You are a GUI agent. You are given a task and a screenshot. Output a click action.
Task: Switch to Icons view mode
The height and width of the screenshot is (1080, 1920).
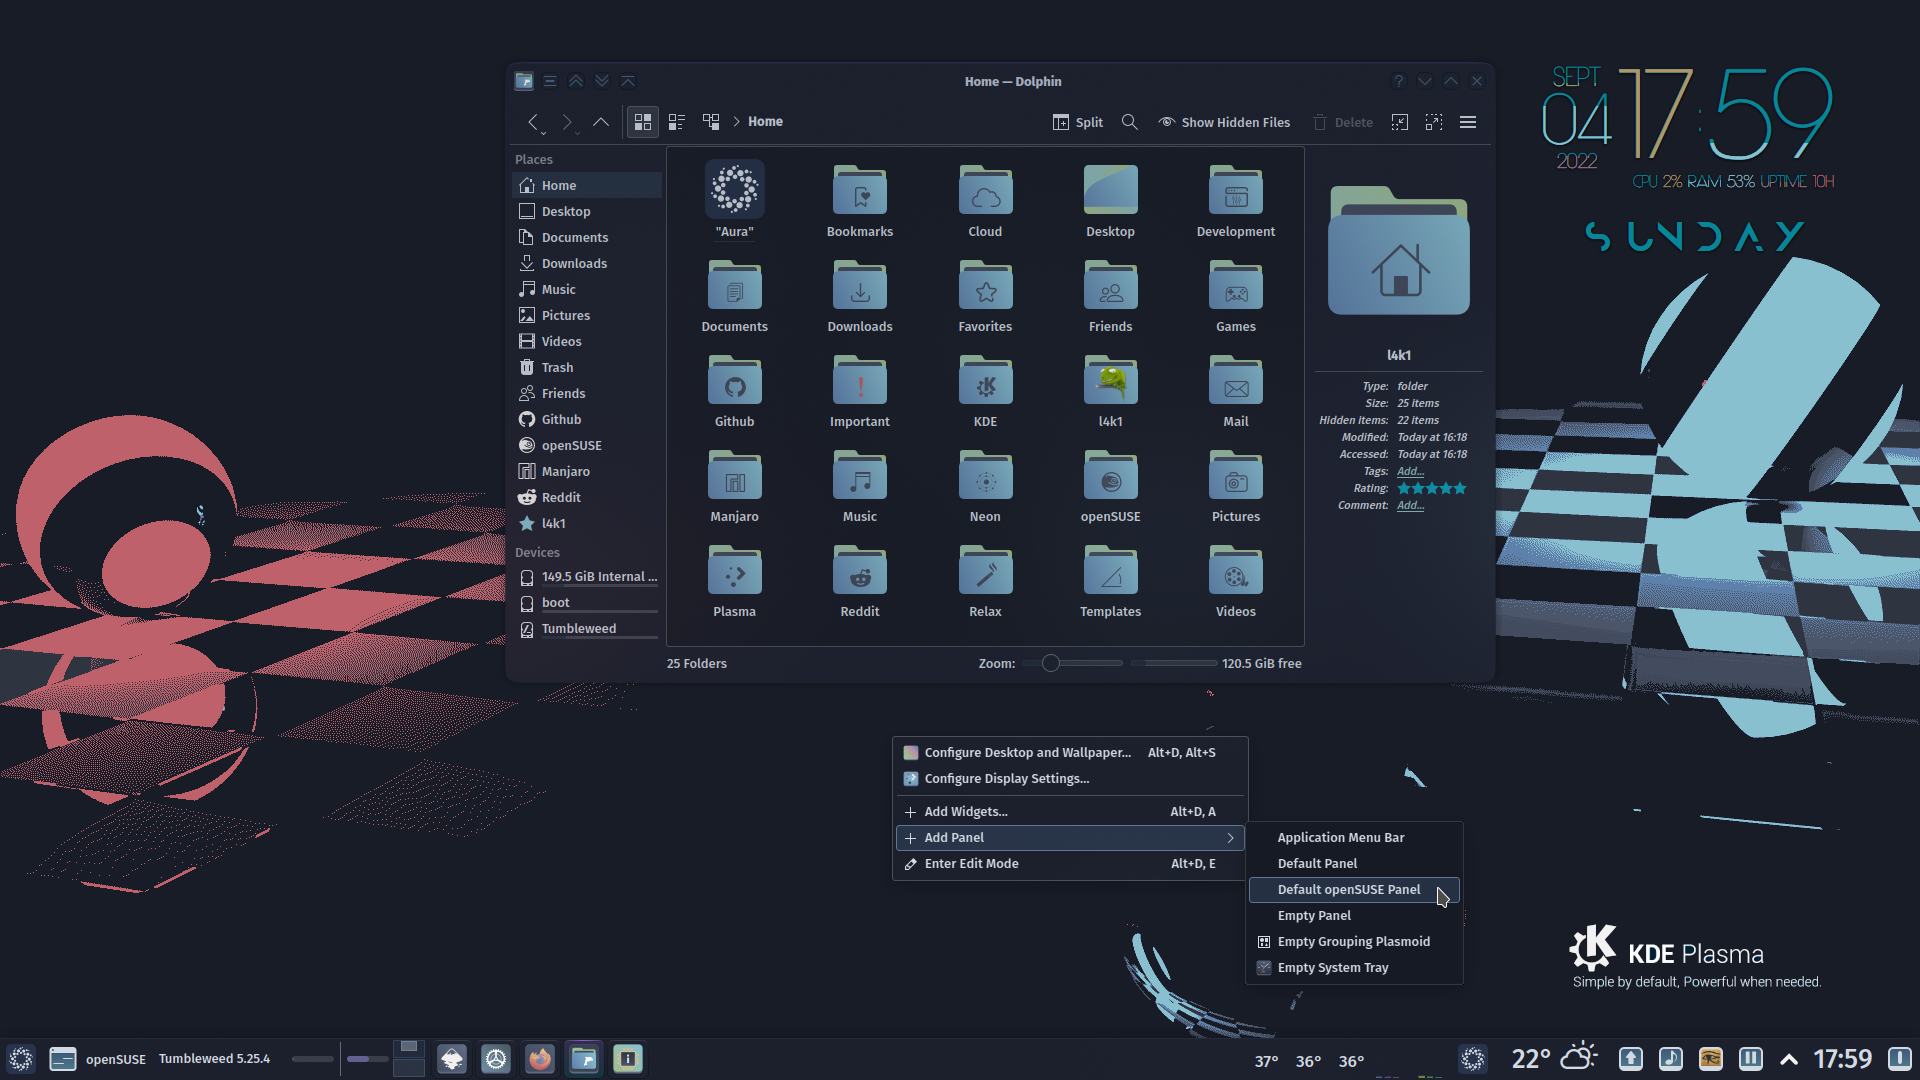643,122
